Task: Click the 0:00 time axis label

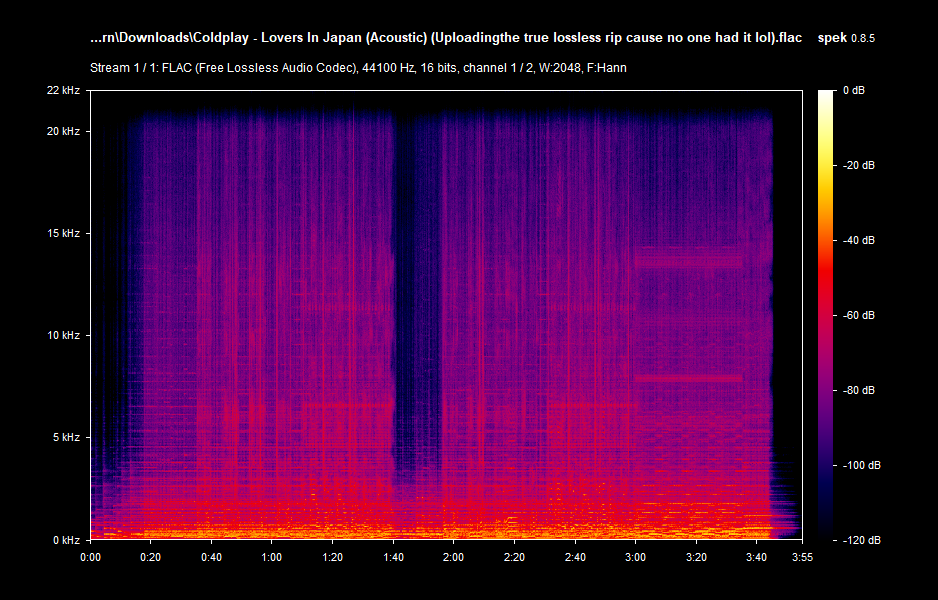Action: (90, 558)
